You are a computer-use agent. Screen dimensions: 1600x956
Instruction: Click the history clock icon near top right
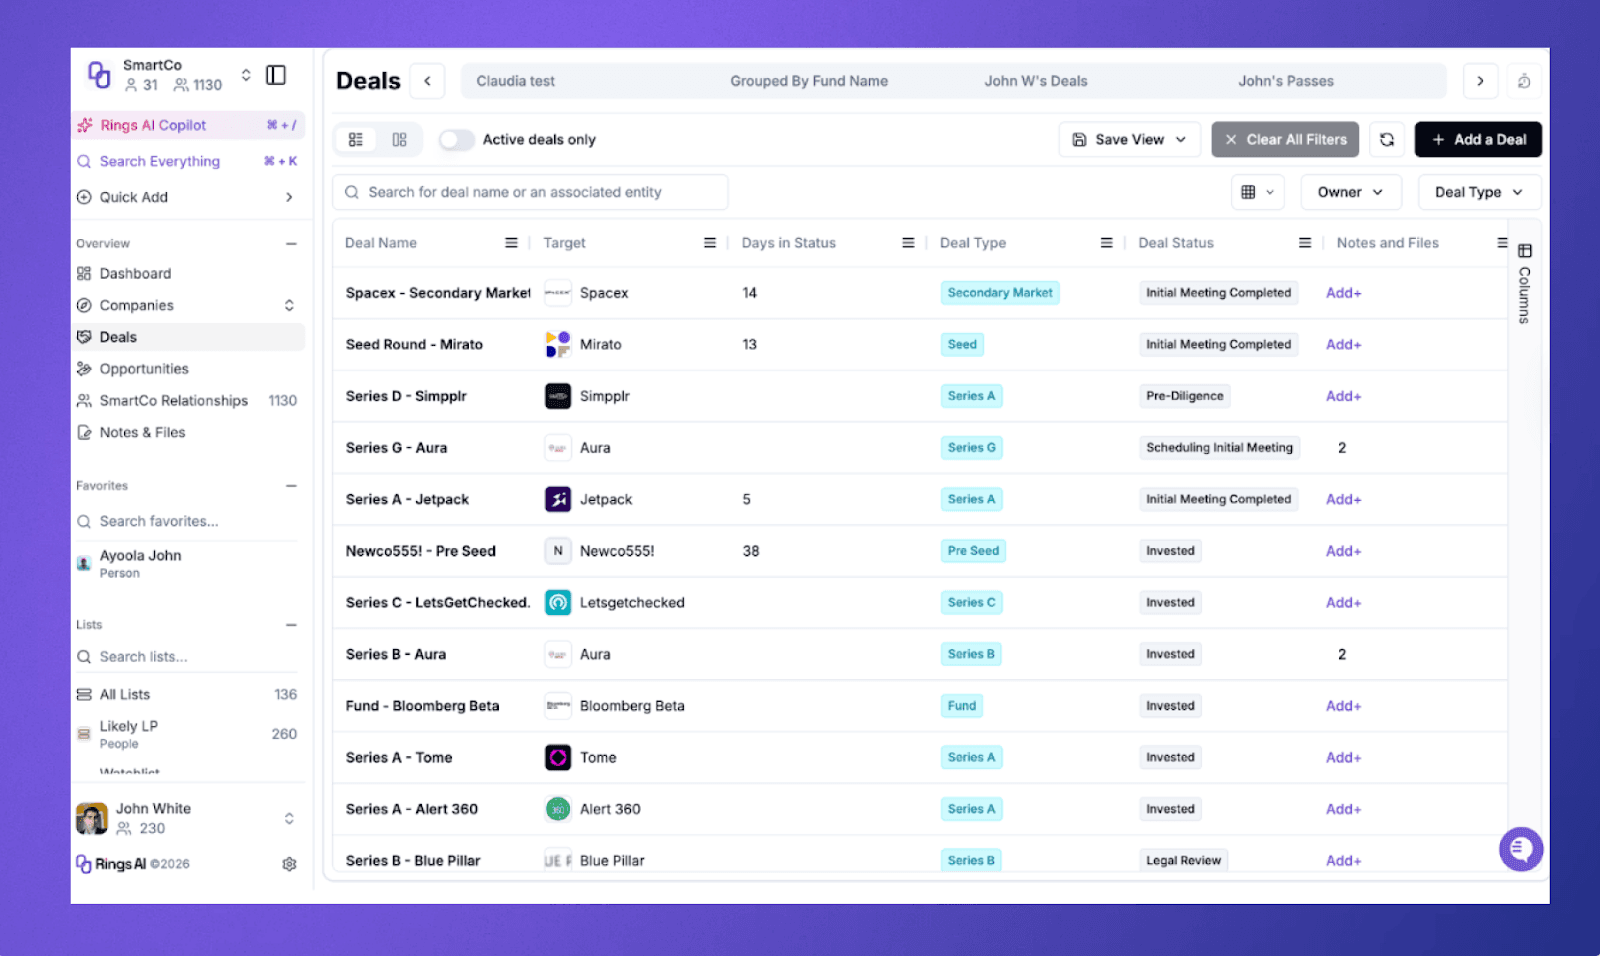click(x=1524, y=81)
